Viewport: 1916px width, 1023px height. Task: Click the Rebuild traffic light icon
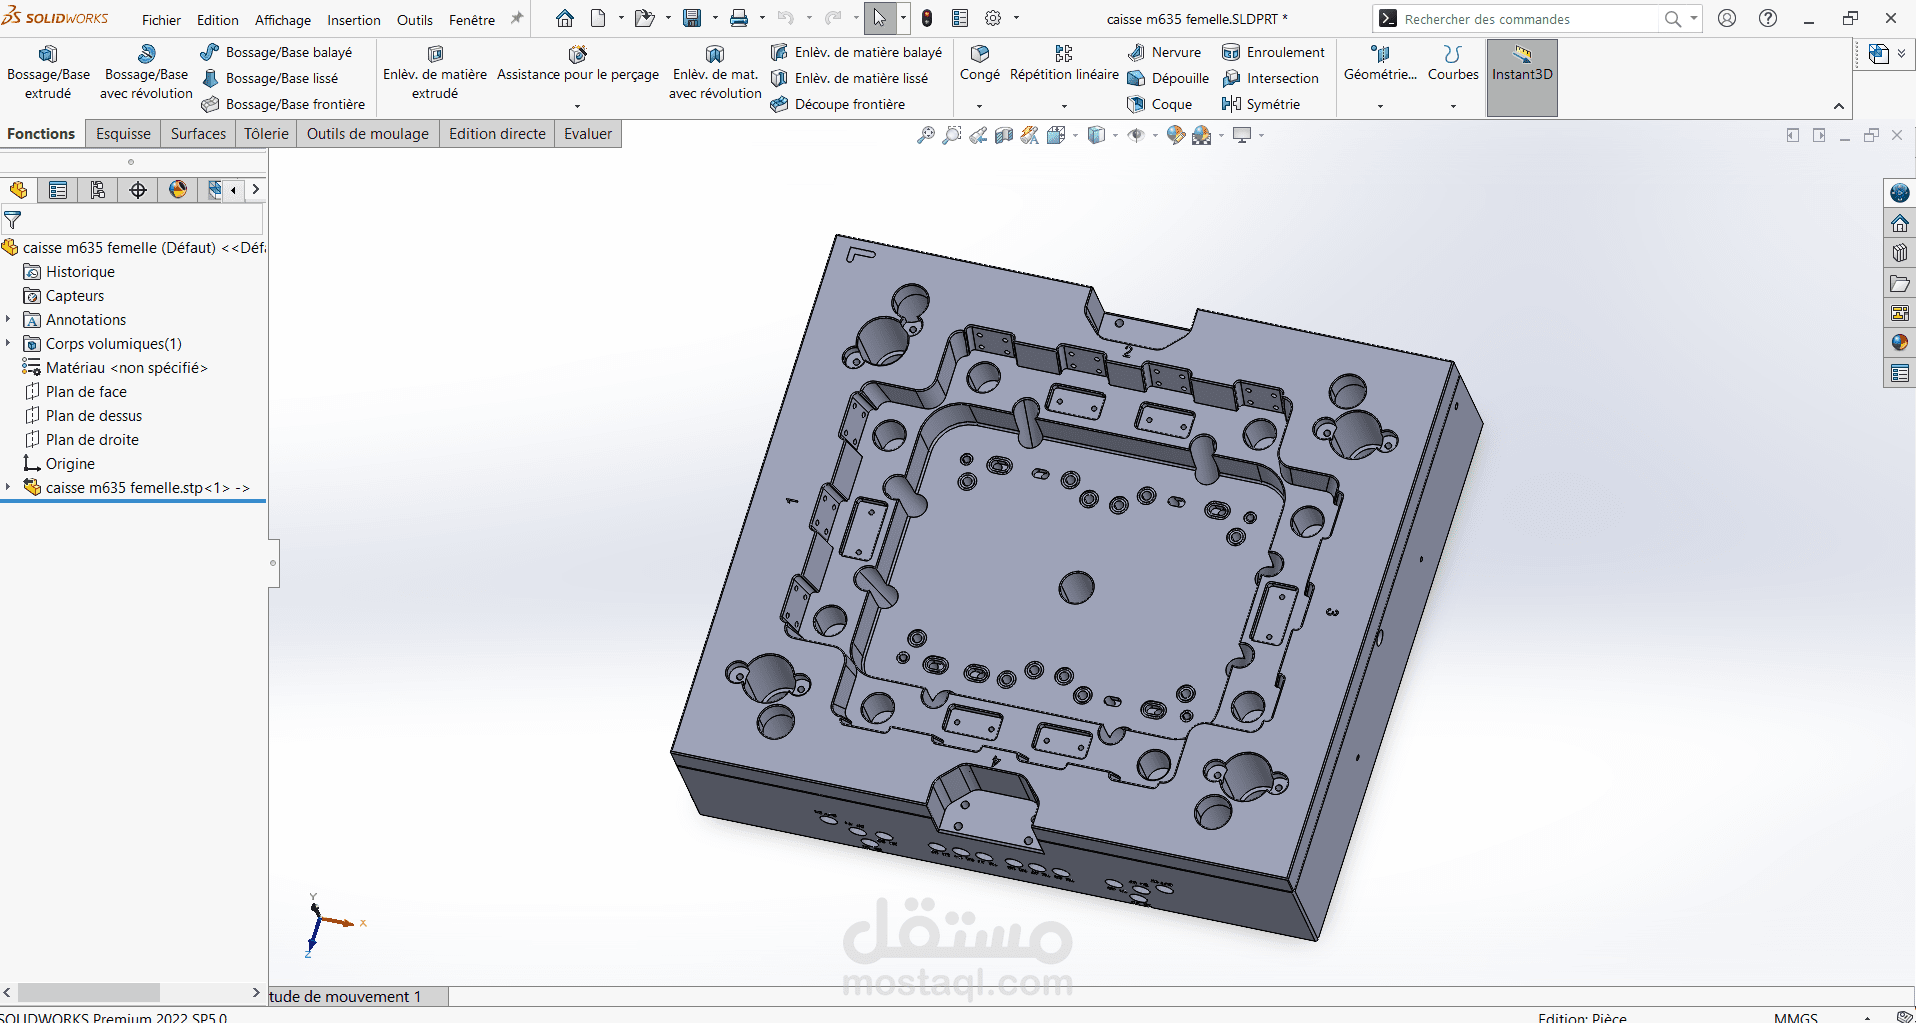tap(927, 18)
